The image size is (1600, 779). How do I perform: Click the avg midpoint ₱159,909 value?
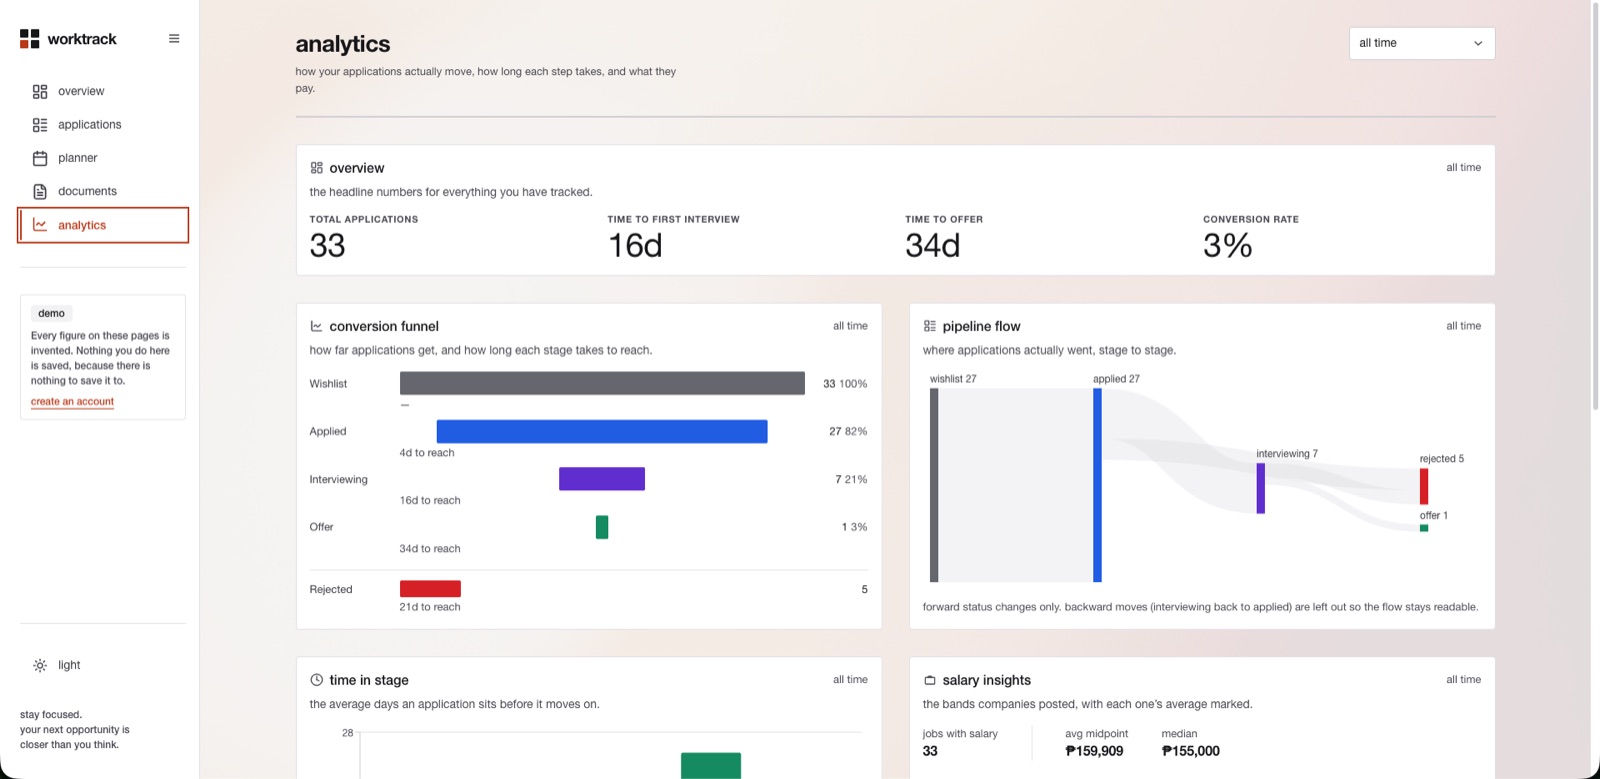tap(1094, 751)
